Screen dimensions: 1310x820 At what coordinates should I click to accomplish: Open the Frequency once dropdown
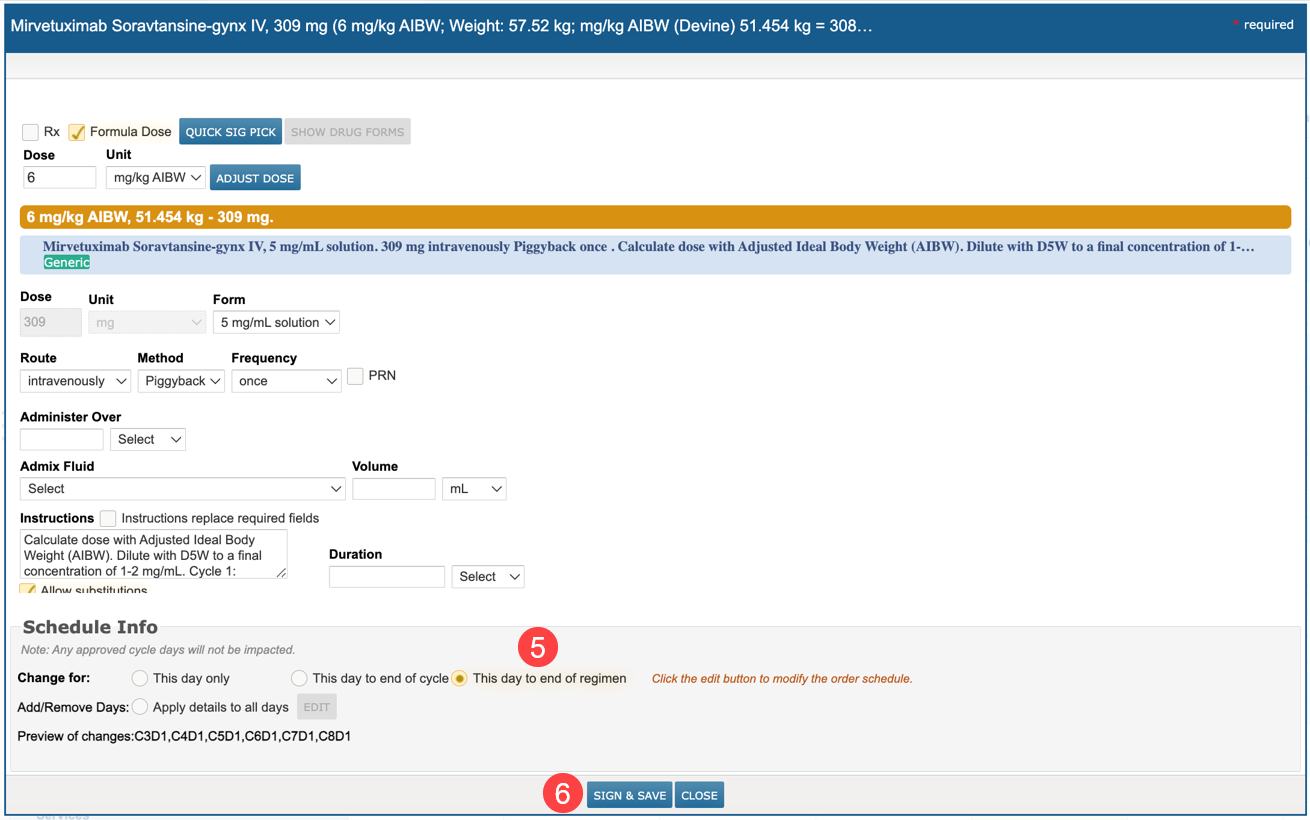286,381
